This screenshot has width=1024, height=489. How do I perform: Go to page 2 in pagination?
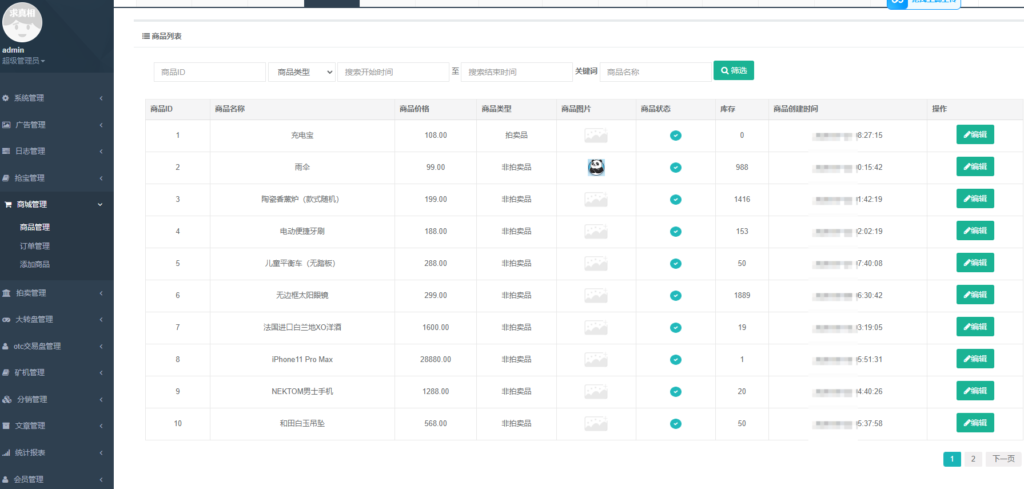tap(972, 459)
